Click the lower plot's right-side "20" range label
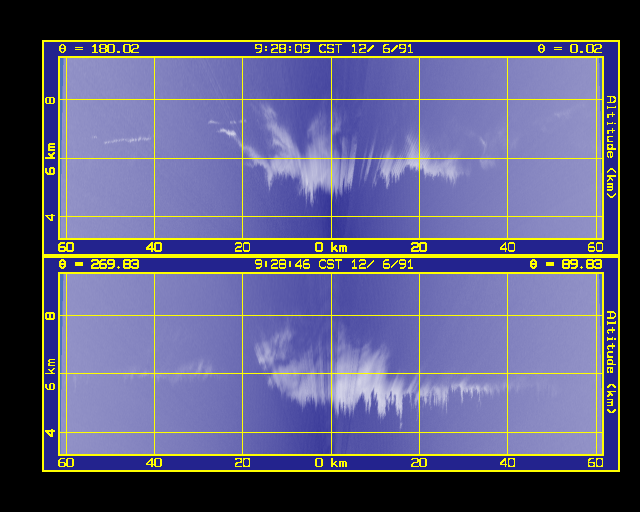 pos(419,463)
